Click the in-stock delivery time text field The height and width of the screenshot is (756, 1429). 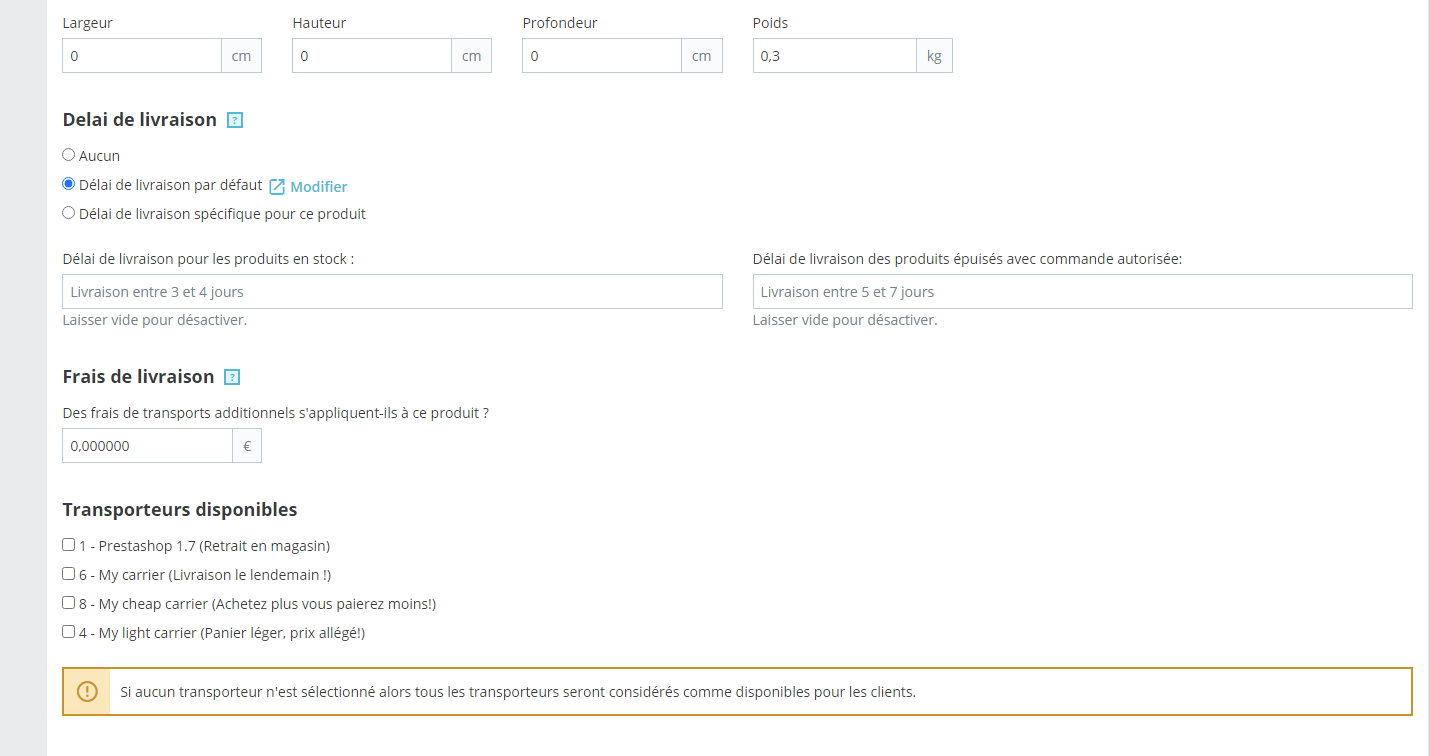[392, 292]
